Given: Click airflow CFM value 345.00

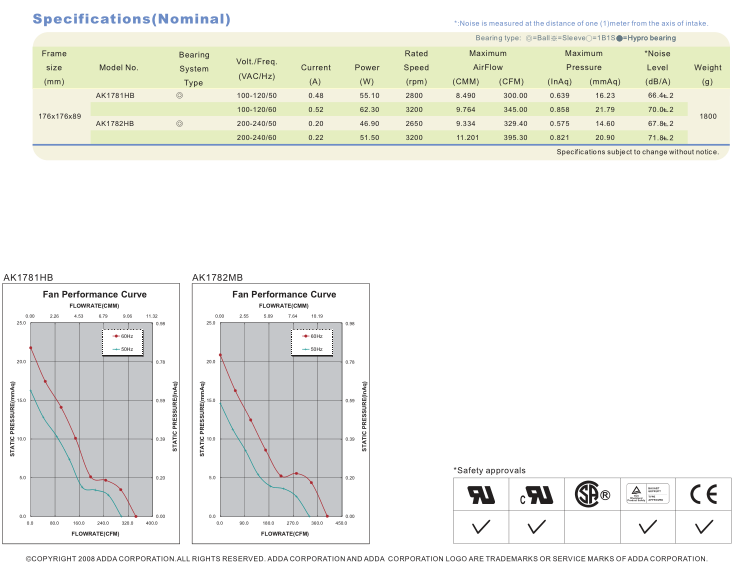Looking at the screenshot, I should coord(515,109).
